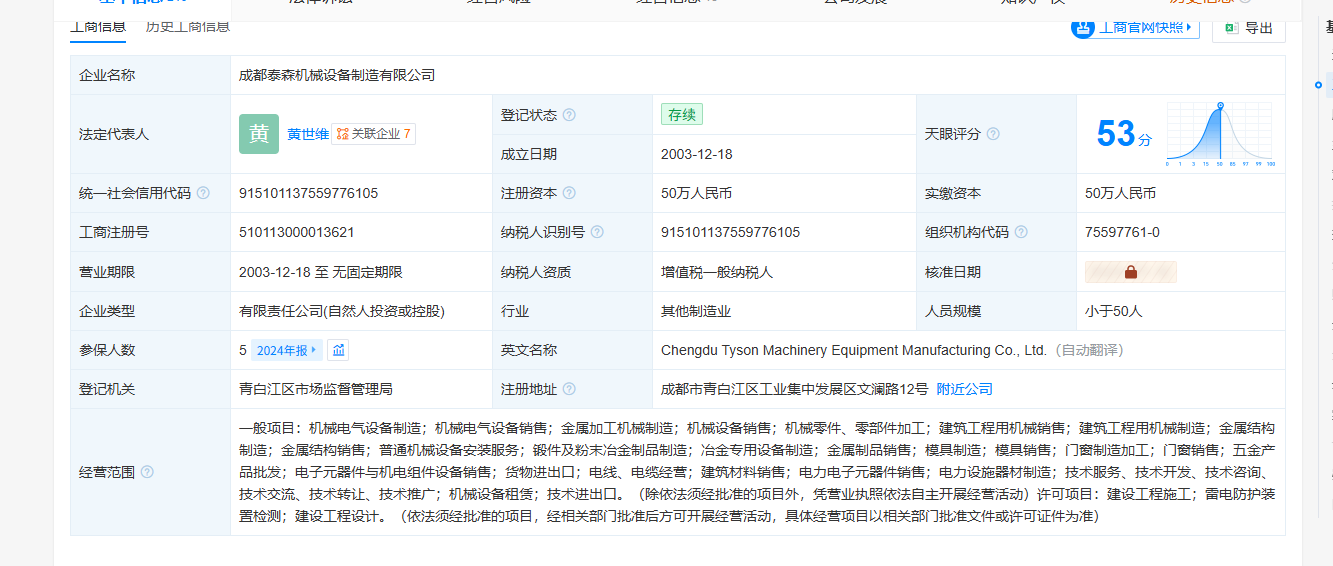1333x566 pixels.
Task: Click the 导出 export button
Action: 1249,27
